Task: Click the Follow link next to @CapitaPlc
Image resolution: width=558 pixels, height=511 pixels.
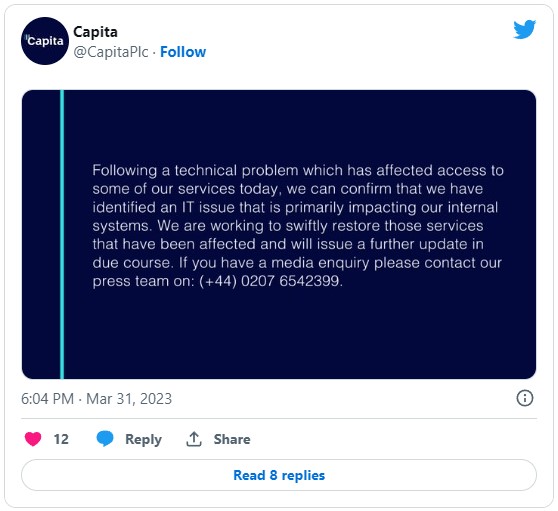Action: pyautogui.click(x=183, y=52)
